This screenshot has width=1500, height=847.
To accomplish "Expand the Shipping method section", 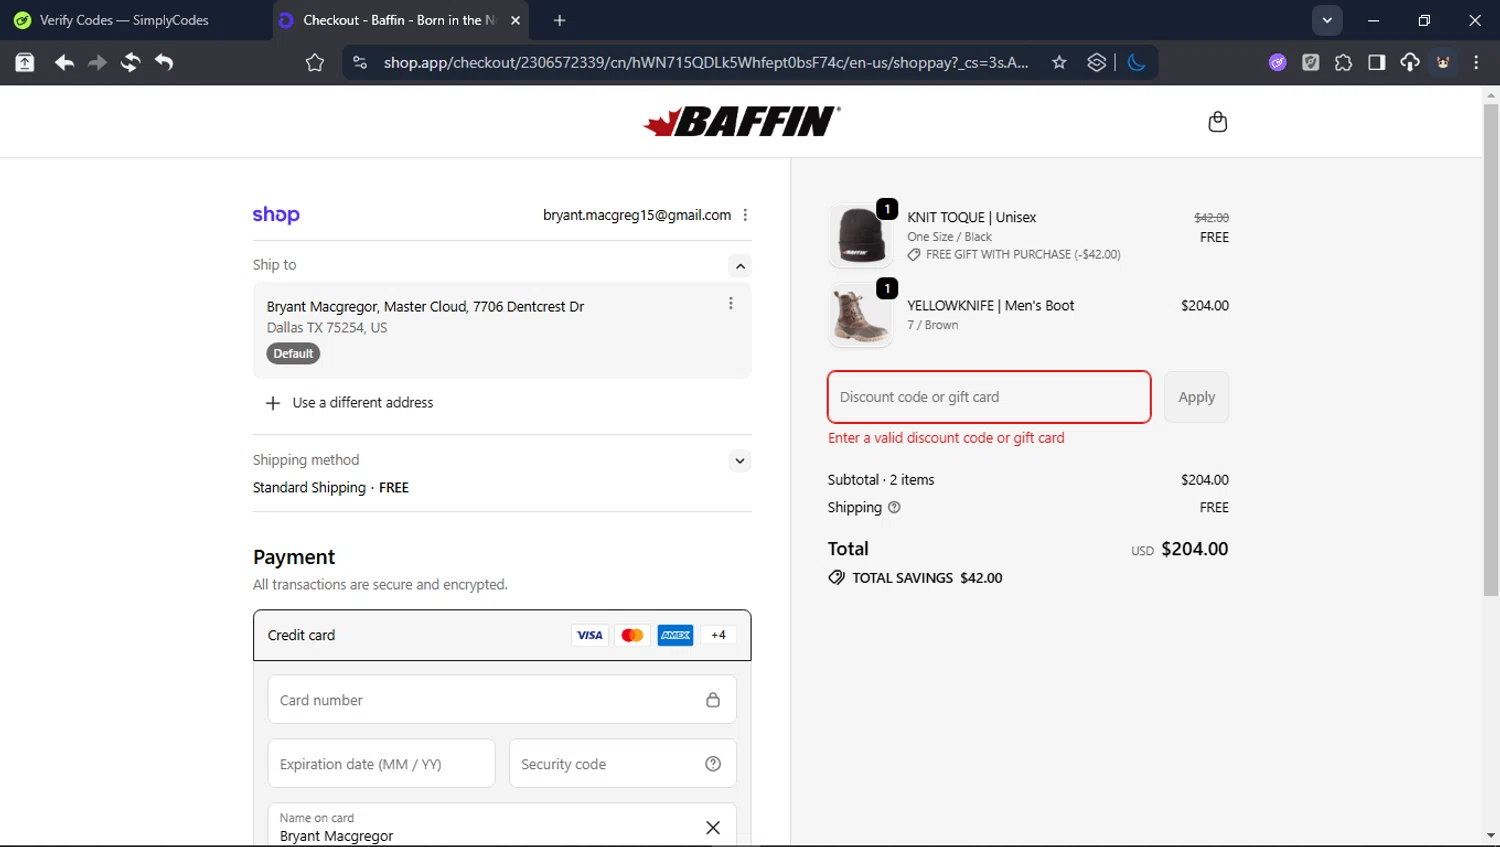I will point(740,461).
